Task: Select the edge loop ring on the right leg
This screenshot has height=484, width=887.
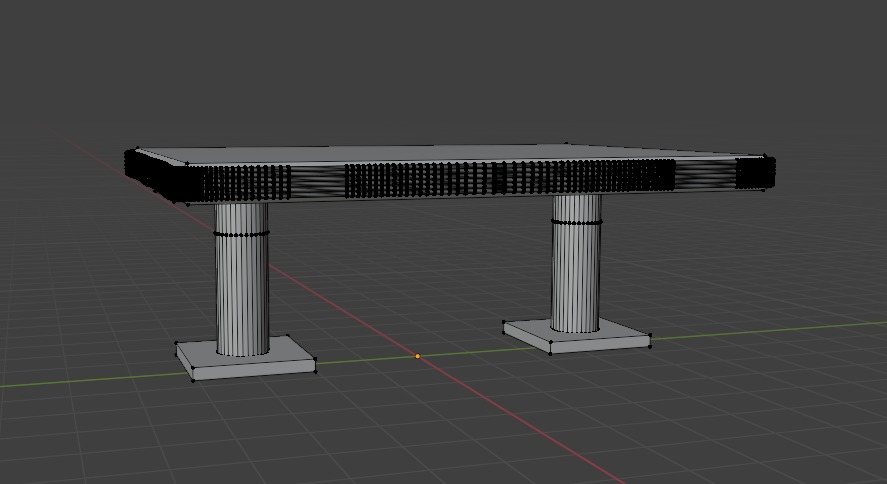Action: click(576, 222)
